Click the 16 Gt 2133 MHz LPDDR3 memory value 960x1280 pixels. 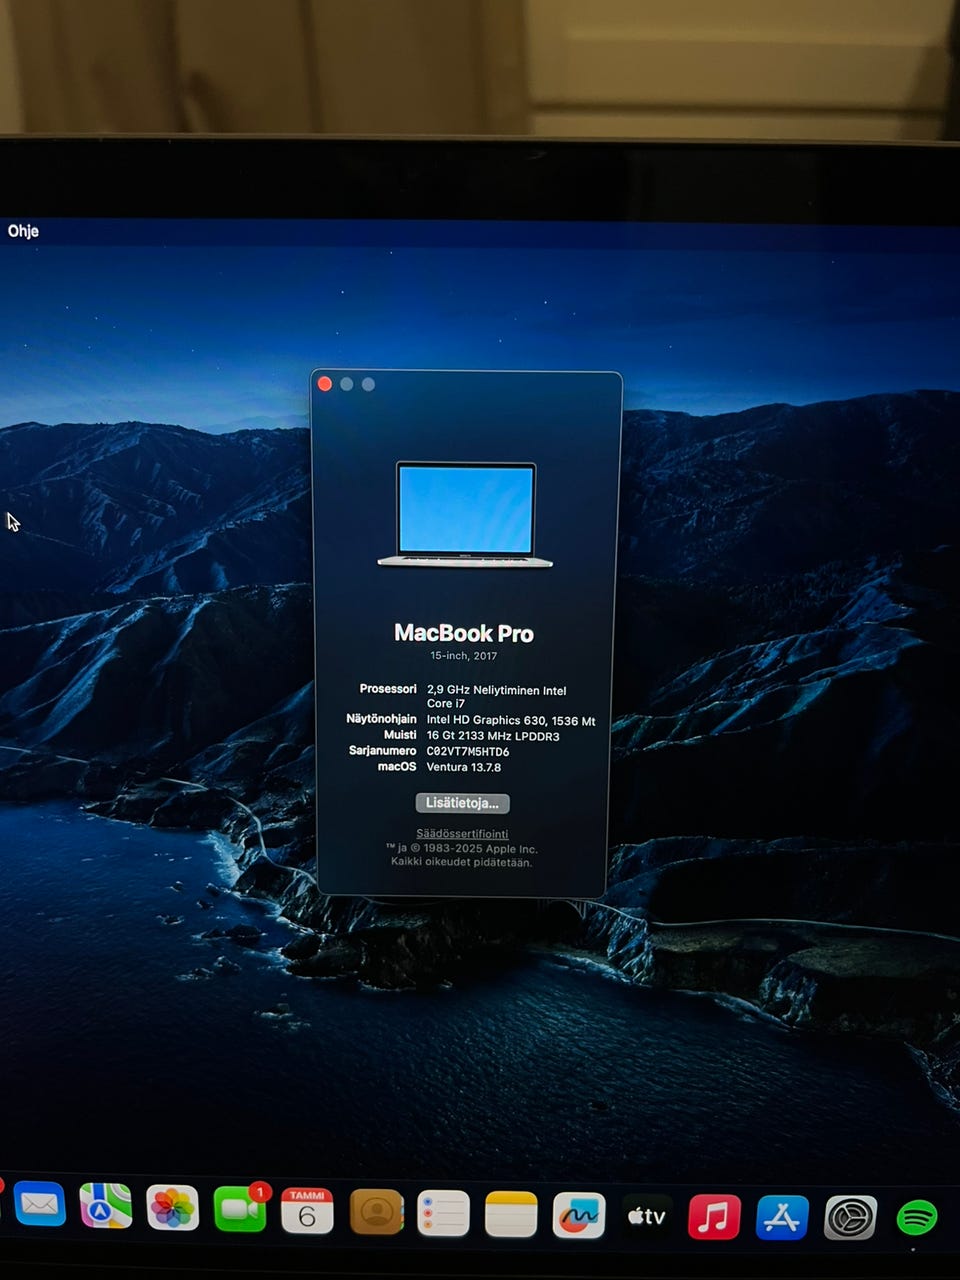pyautogui.click(x=493, y=736)
